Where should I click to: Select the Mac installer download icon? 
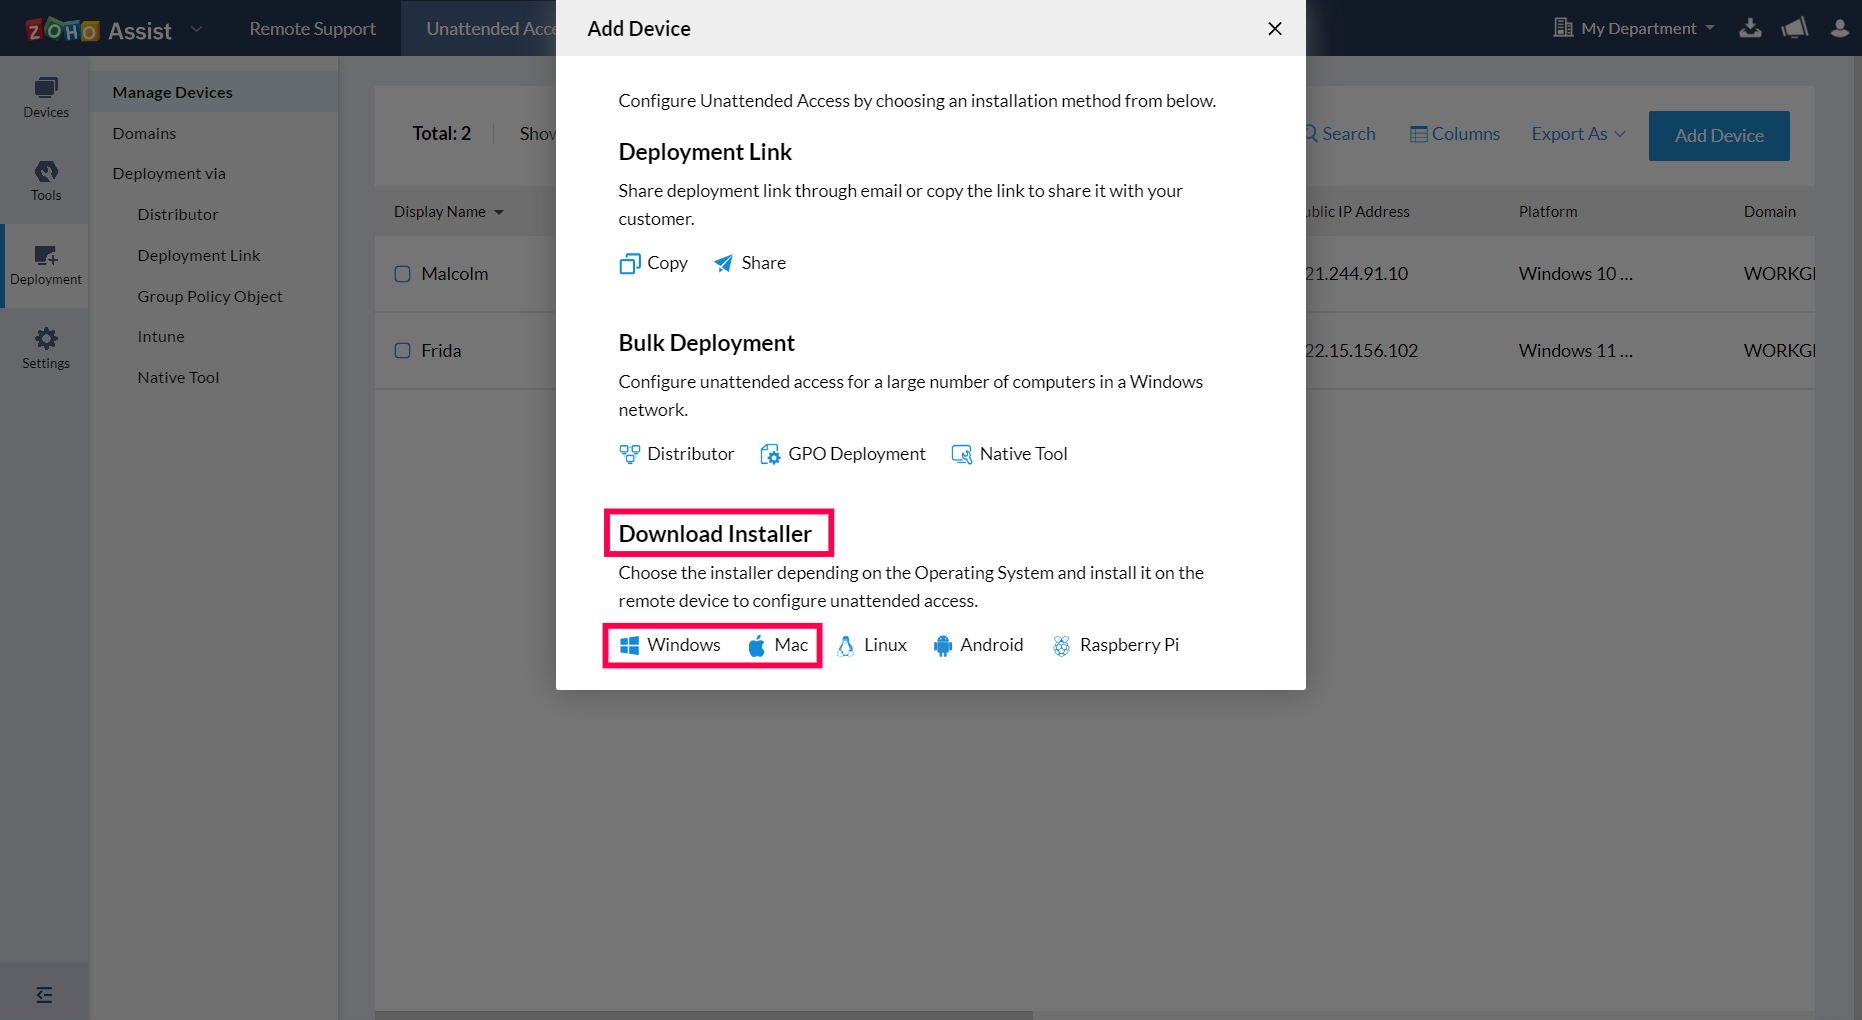point(756,645)
